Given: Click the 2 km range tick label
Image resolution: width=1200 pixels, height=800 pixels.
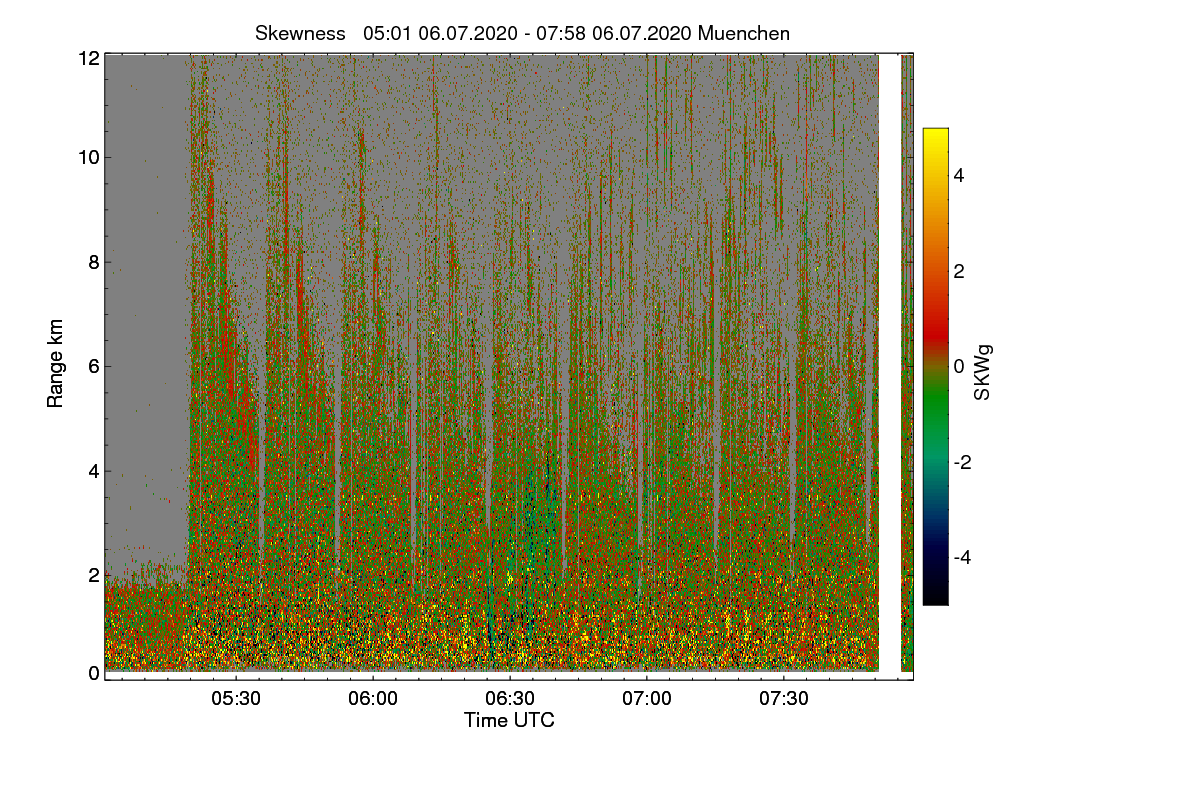Looking at the screenshot, I should (x=93, y=574).
